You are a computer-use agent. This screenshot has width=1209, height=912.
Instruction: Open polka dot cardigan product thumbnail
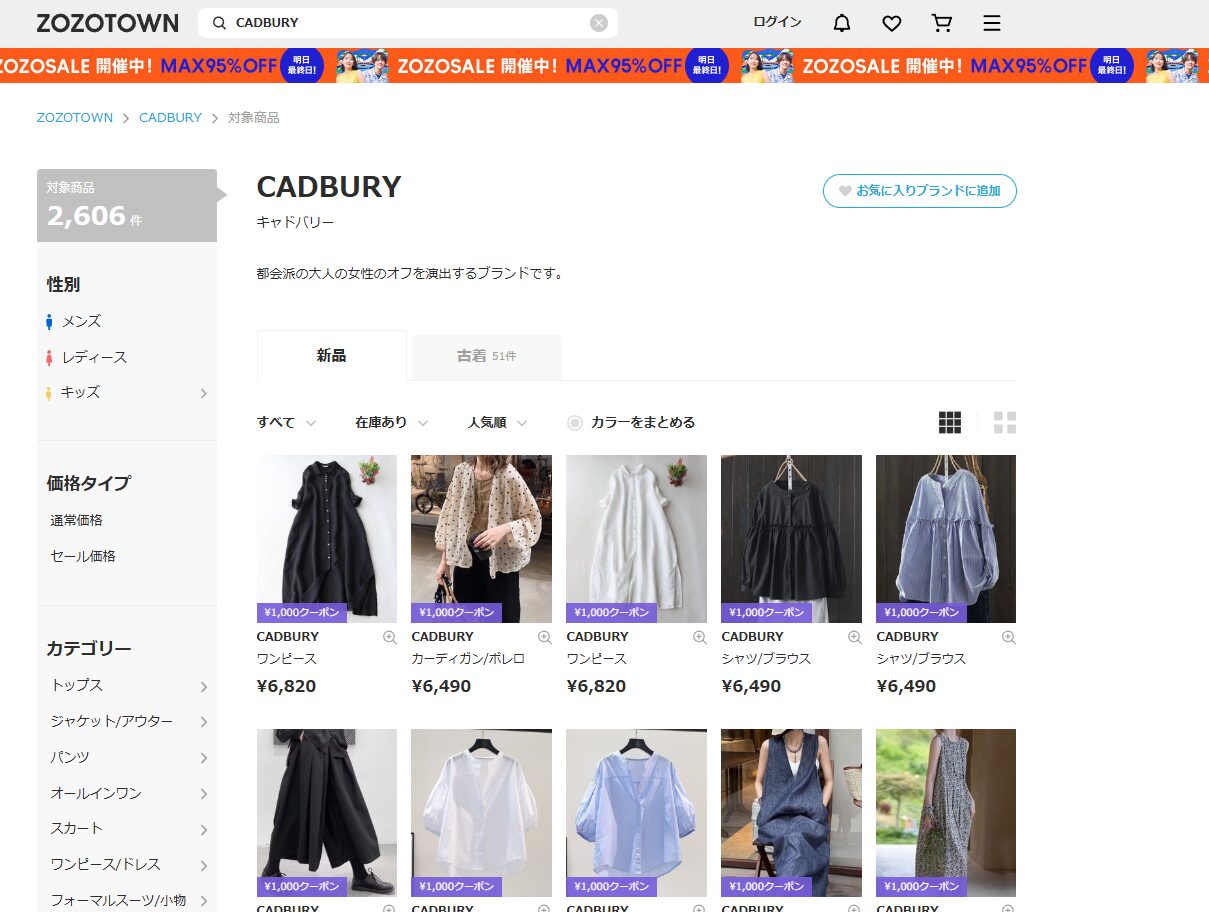pos(481,539)
